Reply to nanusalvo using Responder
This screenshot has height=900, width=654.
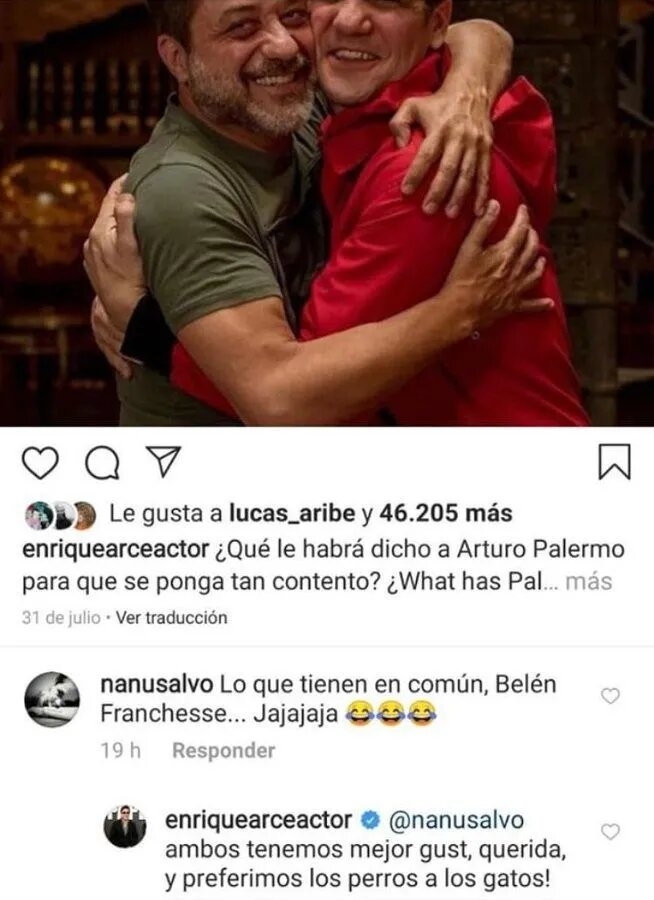[223, 750]
